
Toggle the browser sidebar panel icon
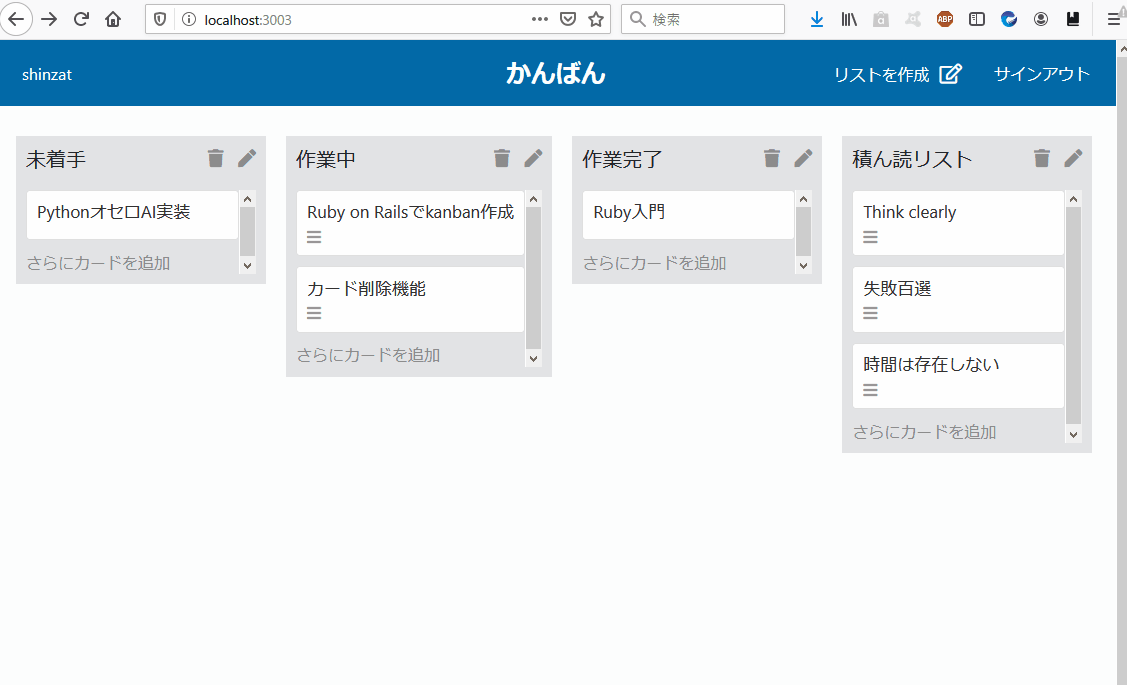click(x=976, y=18)
